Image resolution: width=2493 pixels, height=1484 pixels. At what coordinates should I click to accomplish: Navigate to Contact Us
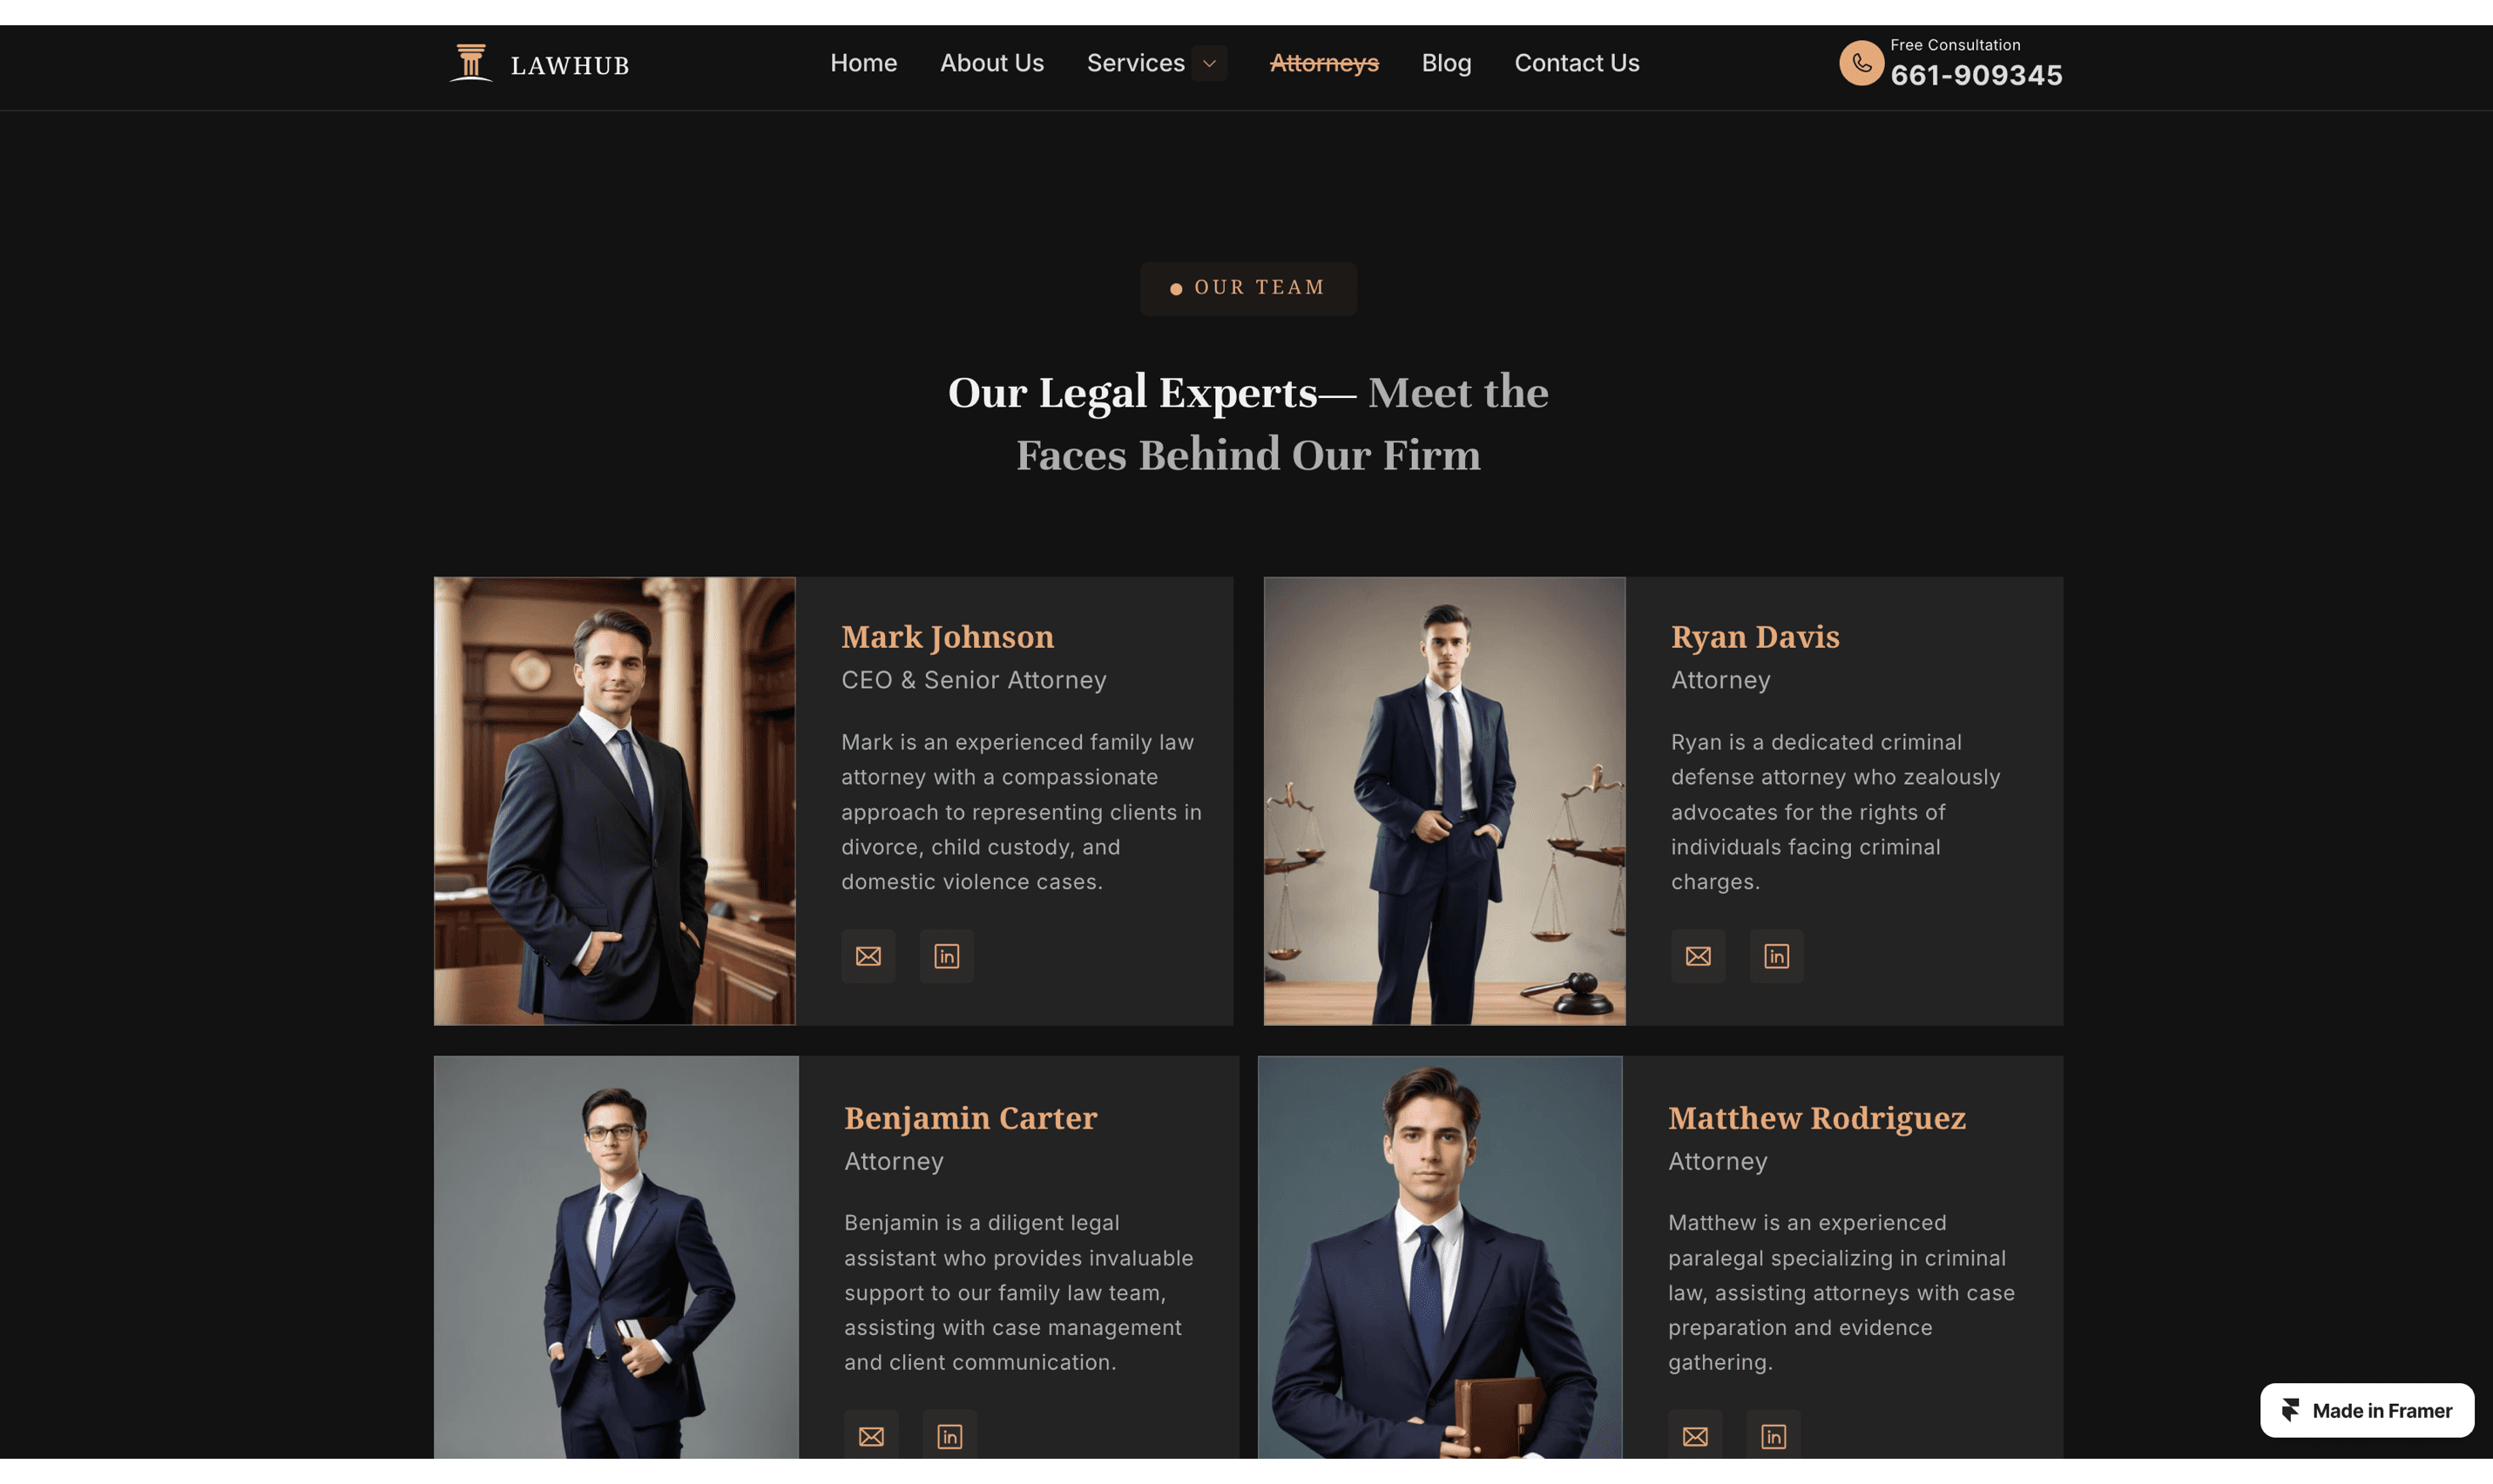point(1577,63)
